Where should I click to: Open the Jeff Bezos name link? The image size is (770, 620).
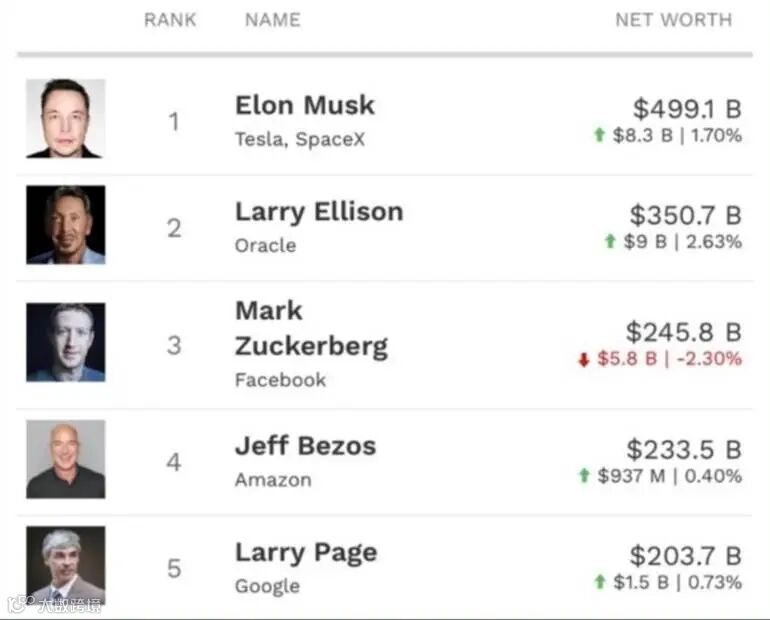pos(305,446)
